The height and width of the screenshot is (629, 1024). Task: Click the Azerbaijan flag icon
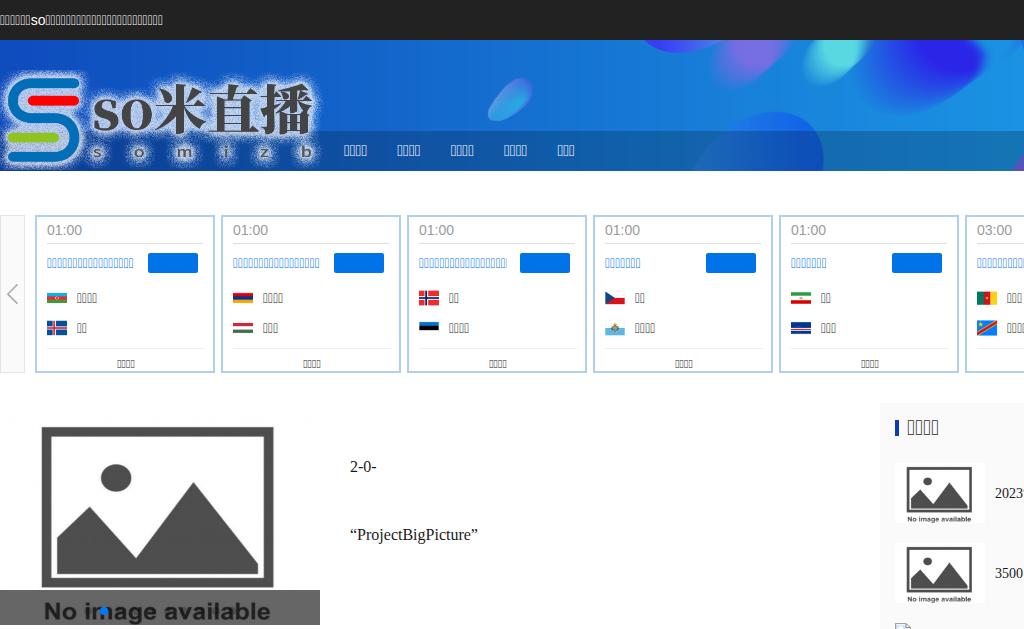pyautogui.click(x=57, y=298)
